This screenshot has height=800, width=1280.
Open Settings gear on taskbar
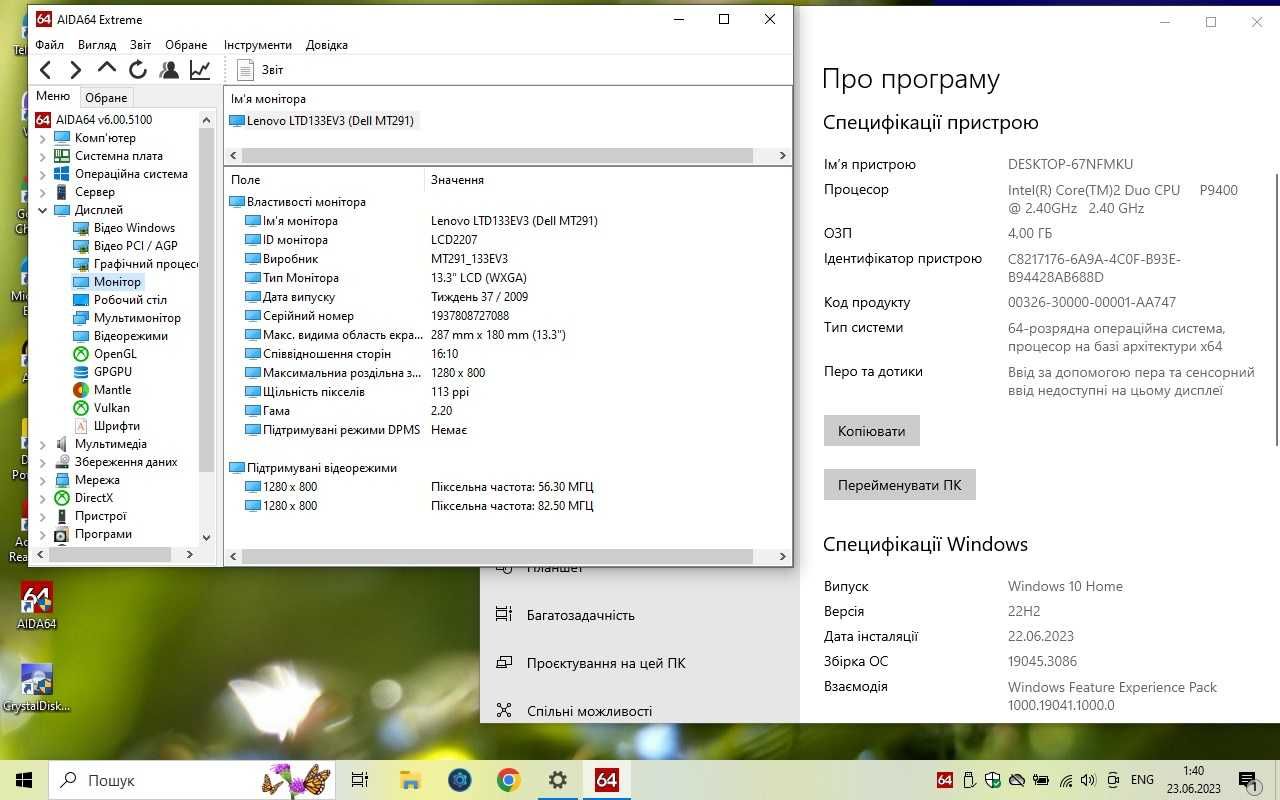coord(557,780)
